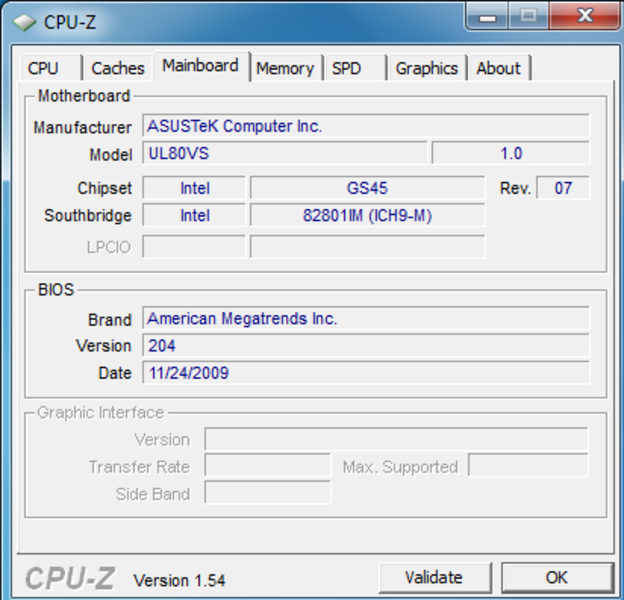Screen dimensions: 624x600
Task: Click the CPU-Z app icon in the title bar
Action: (25, 22)
